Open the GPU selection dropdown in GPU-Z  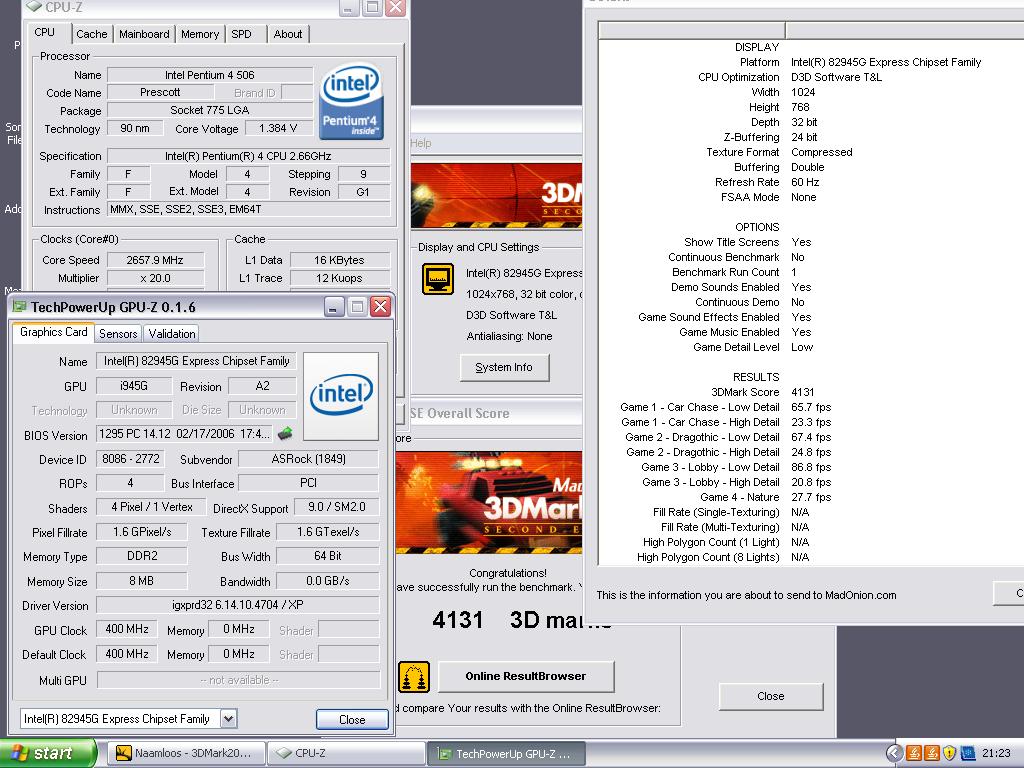click(228, 719)
